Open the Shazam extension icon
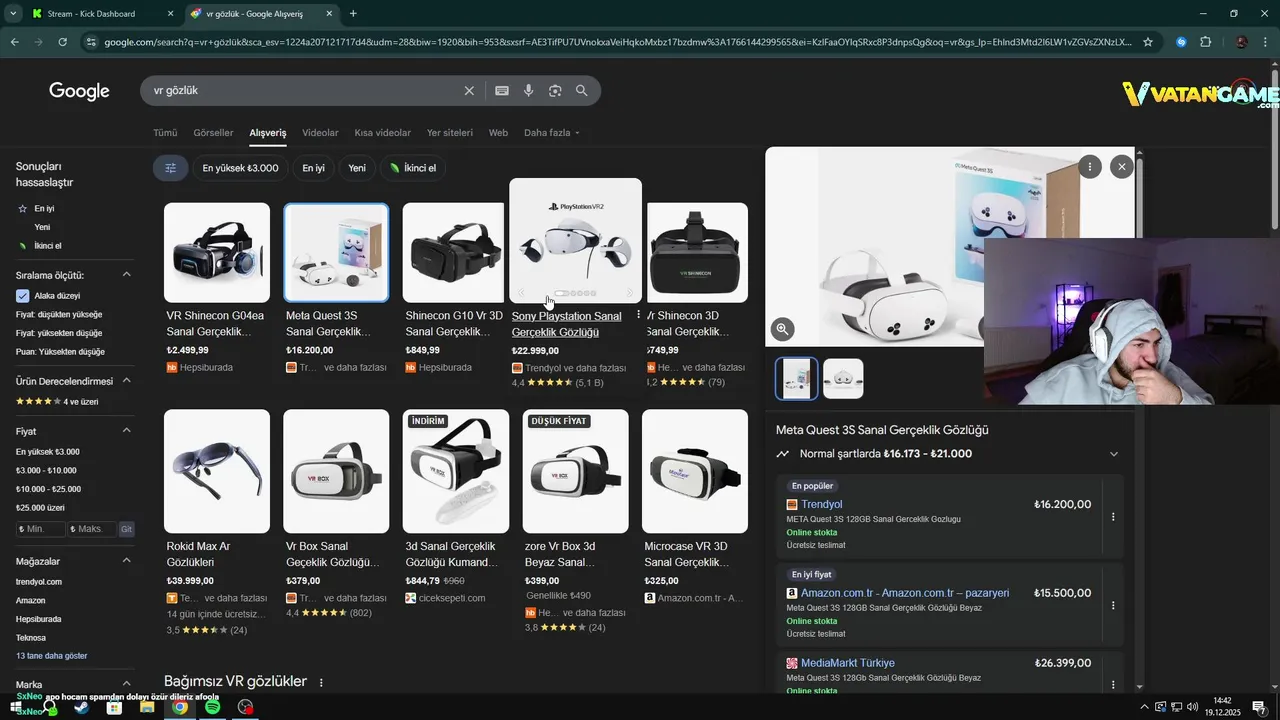 [1182, 42]
